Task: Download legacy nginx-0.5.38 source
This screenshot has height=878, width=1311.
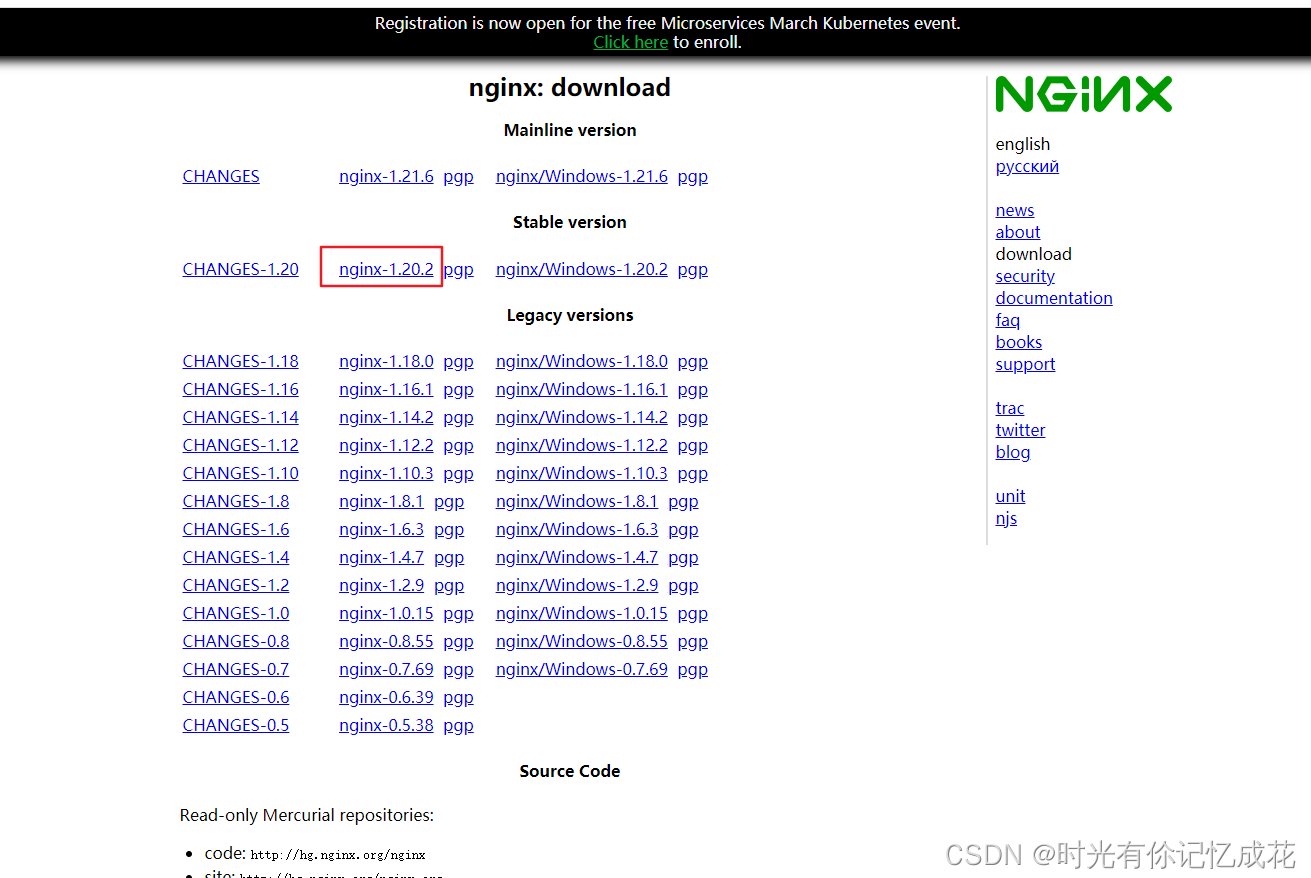Action: [386, 725]
